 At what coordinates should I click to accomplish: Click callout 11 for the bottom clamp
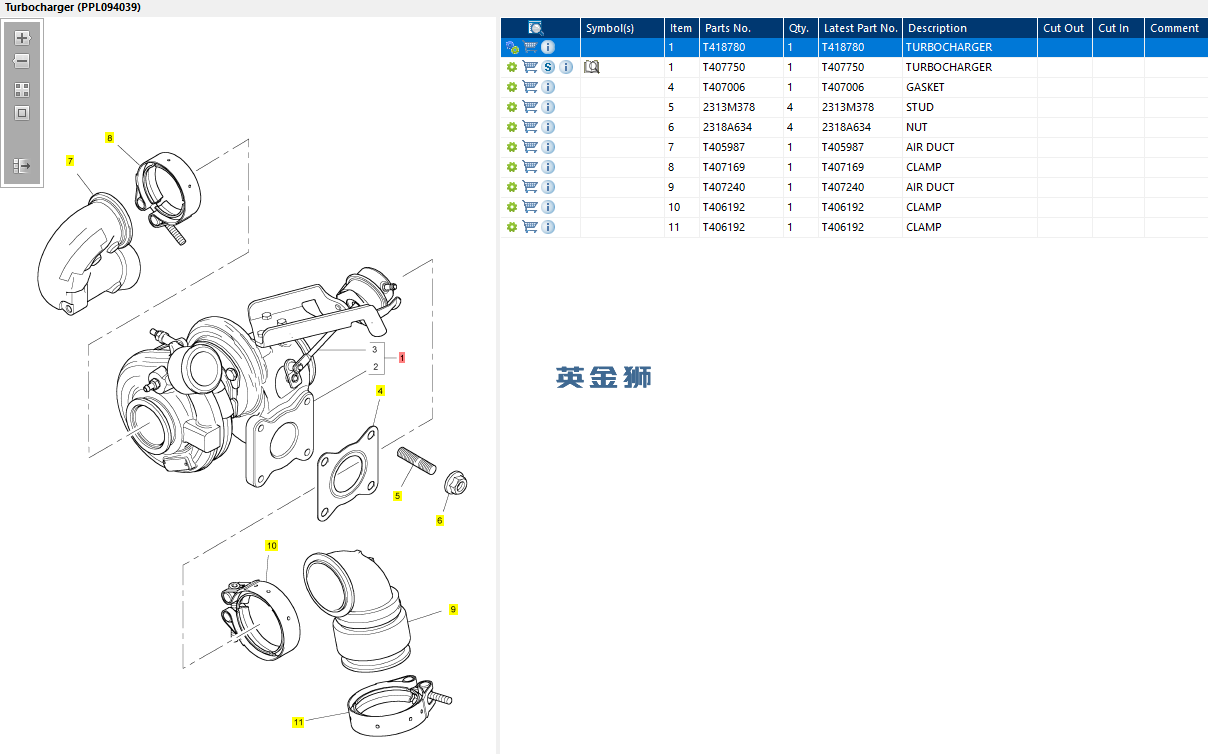click(x=298, y=721)
